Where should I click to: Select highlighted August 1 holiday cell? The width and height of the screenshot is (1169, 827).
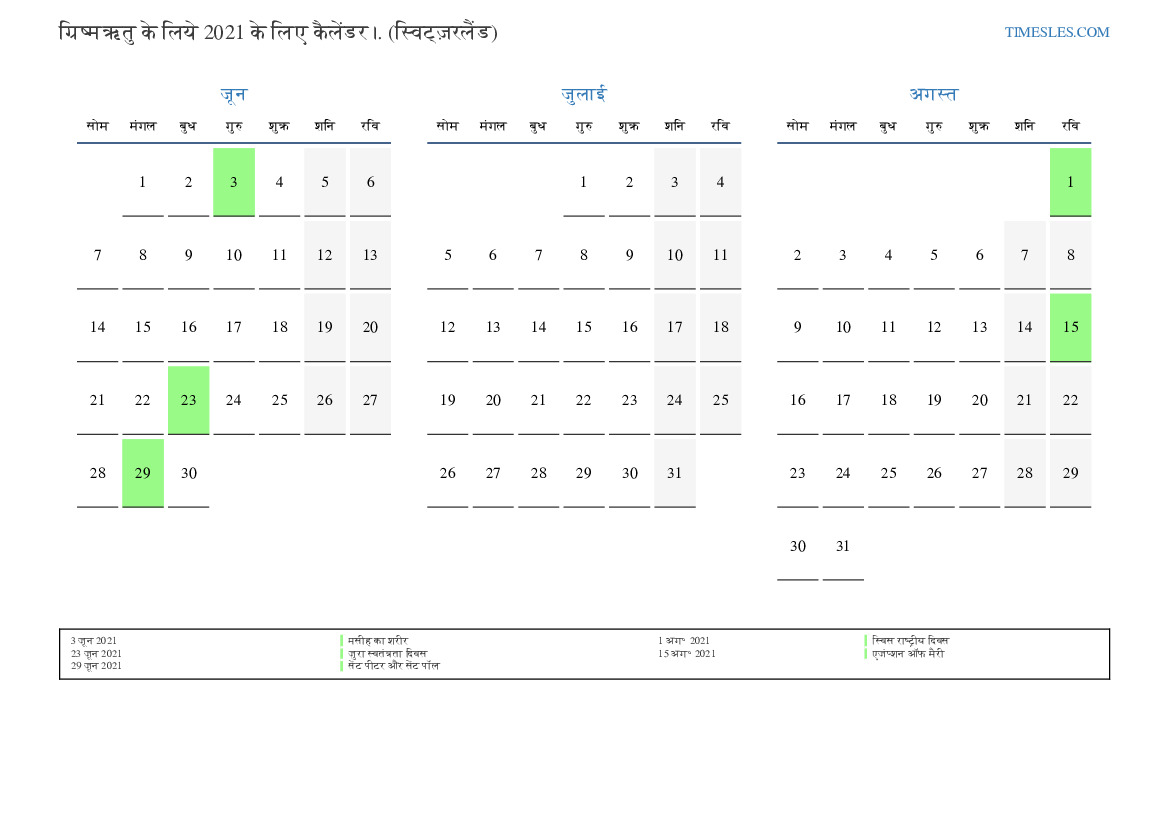point(1071,182)
